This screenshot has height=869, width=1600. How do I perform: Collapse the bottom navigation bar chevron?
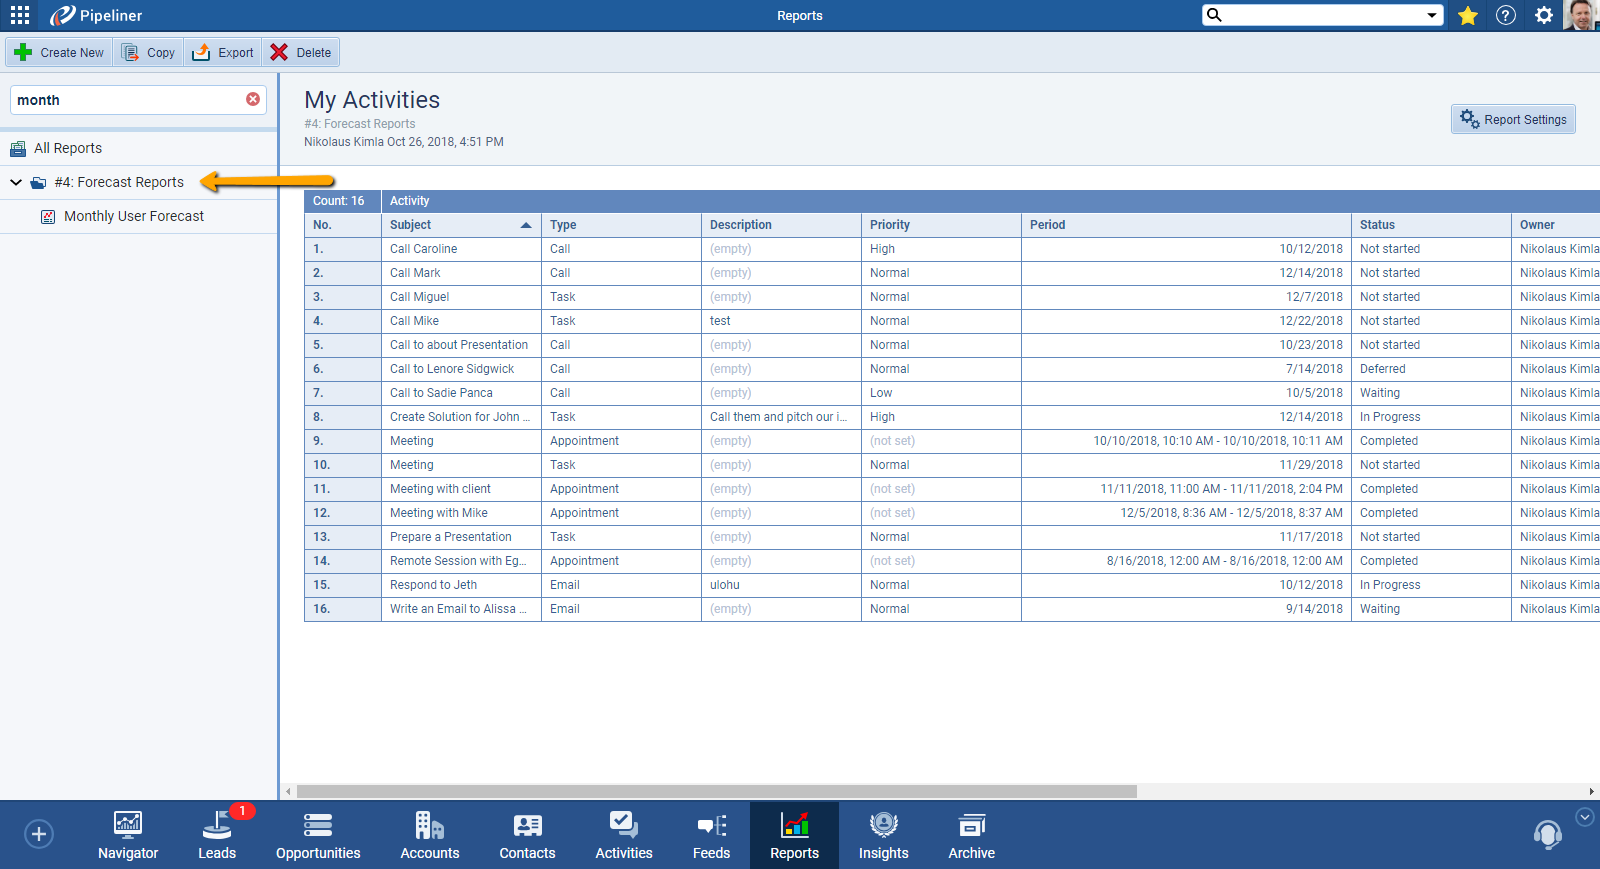[1585, 817]
